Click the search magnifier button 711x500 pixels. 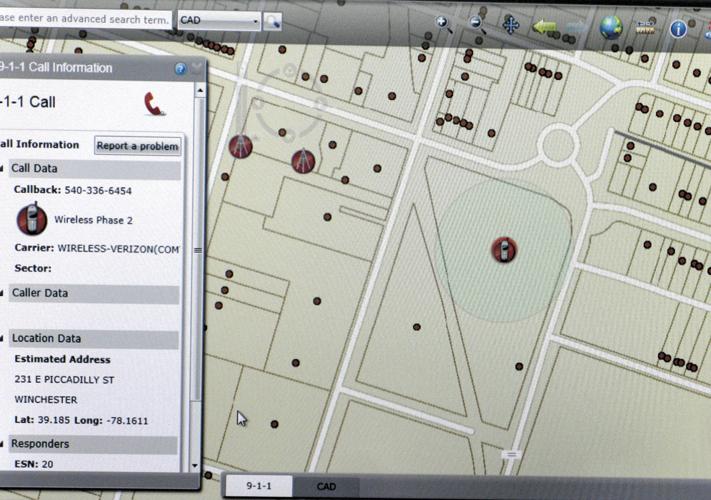pos(272,21)
